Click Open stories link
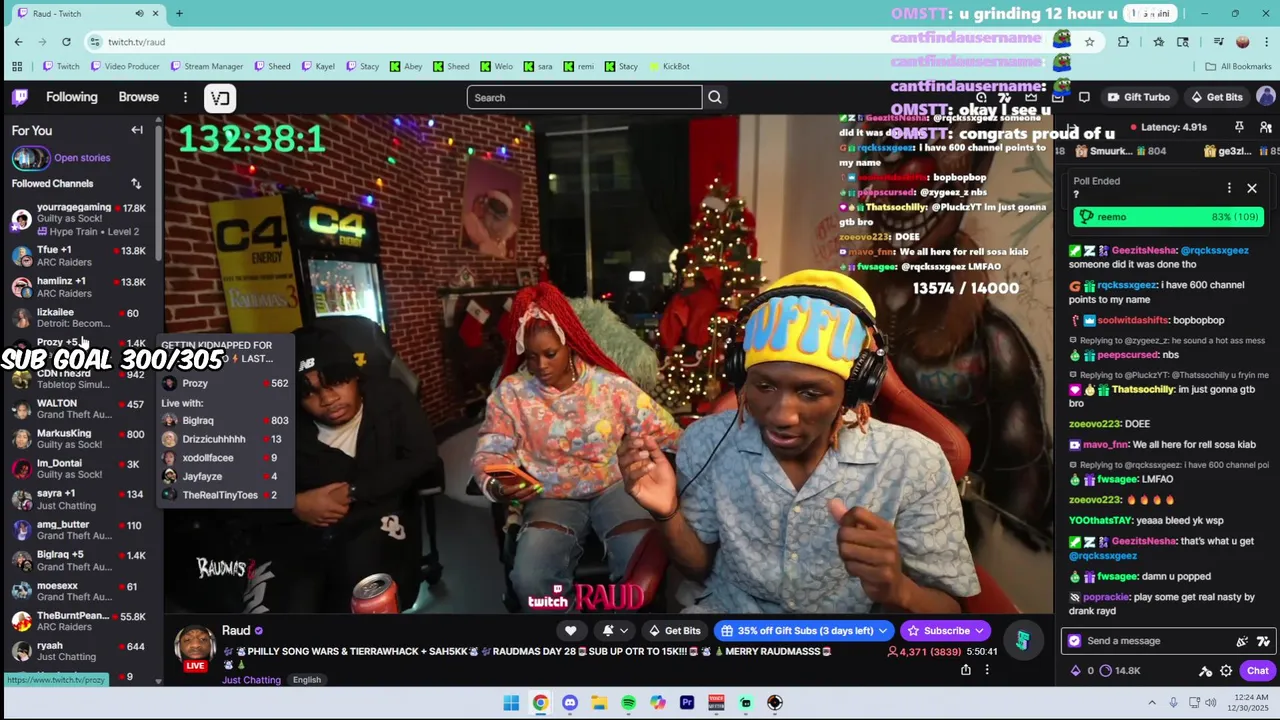The image size is (1280, 720). 82,158
